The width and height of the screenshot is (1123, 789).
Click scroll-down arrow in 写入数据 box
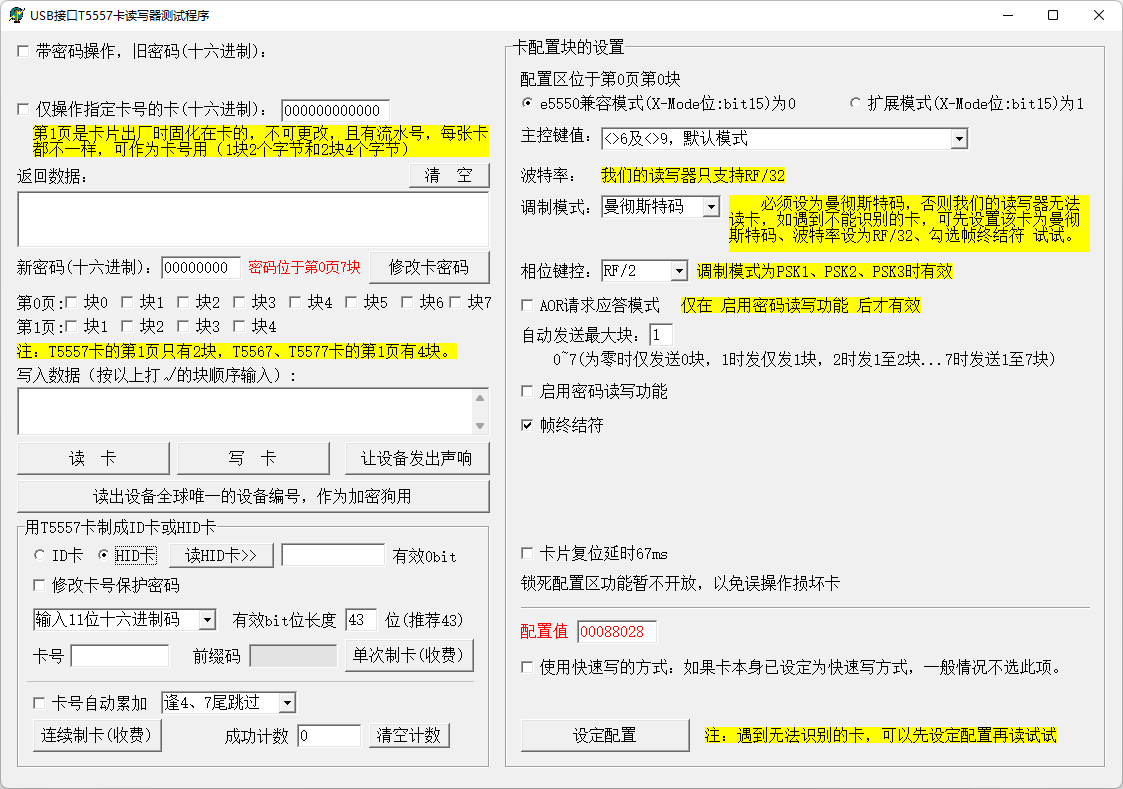click(x=480, y=426)
